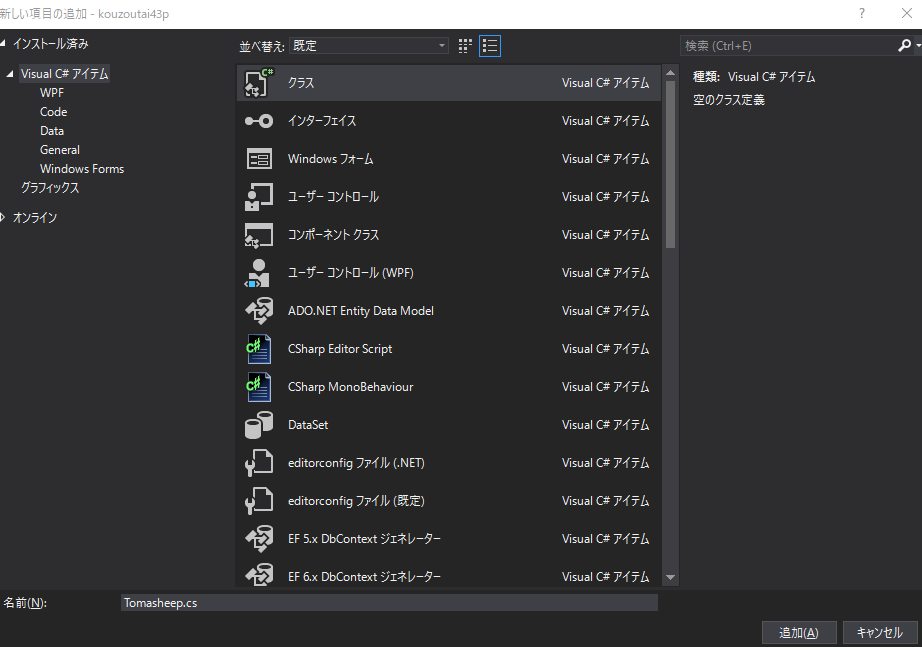Viewport: 922px width, 647px height.
Task: Select the Data category
Action: click(x=52, y=131)
